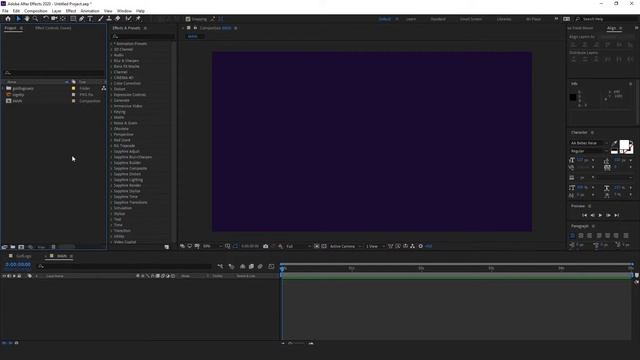Click the white fill color swatch

click(624, 144)
